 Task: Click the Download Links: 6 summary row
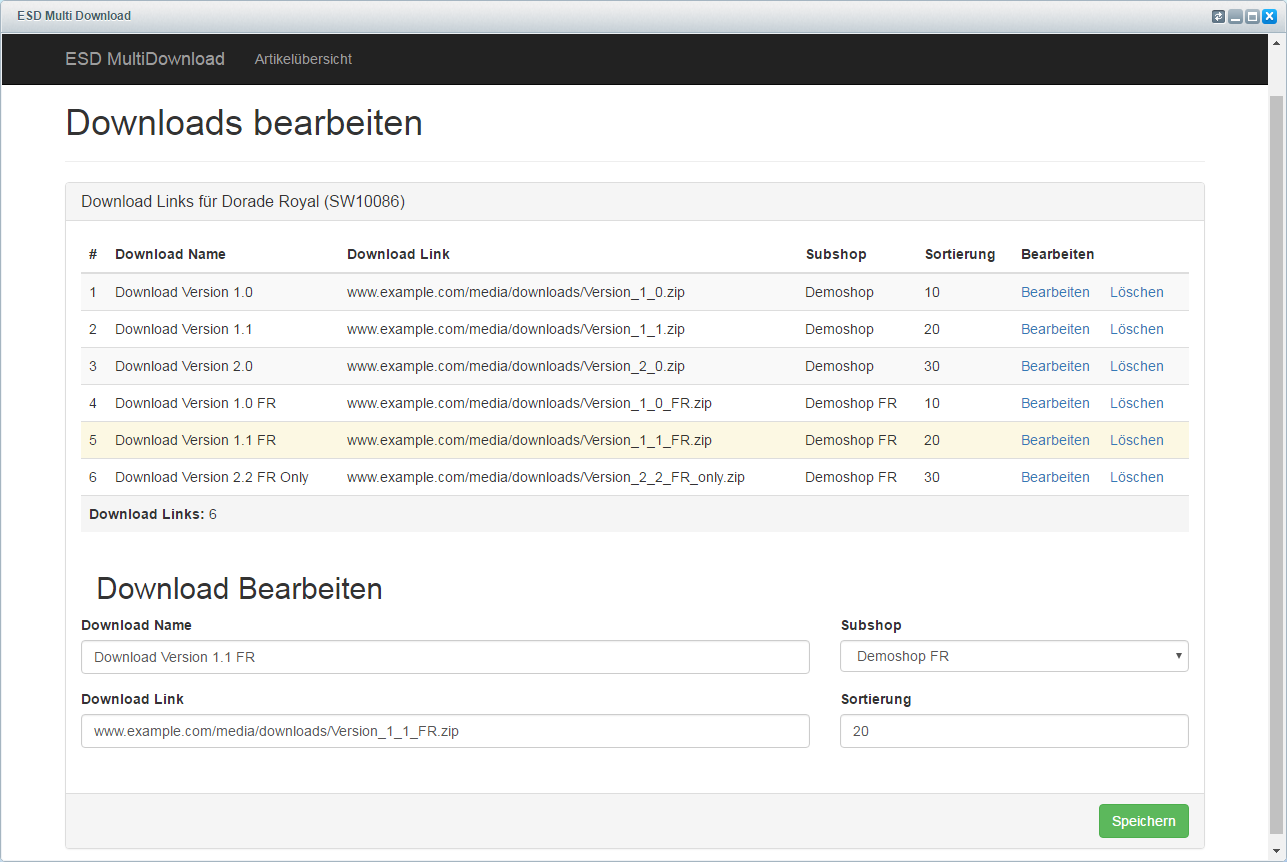[x=635, y=514]
